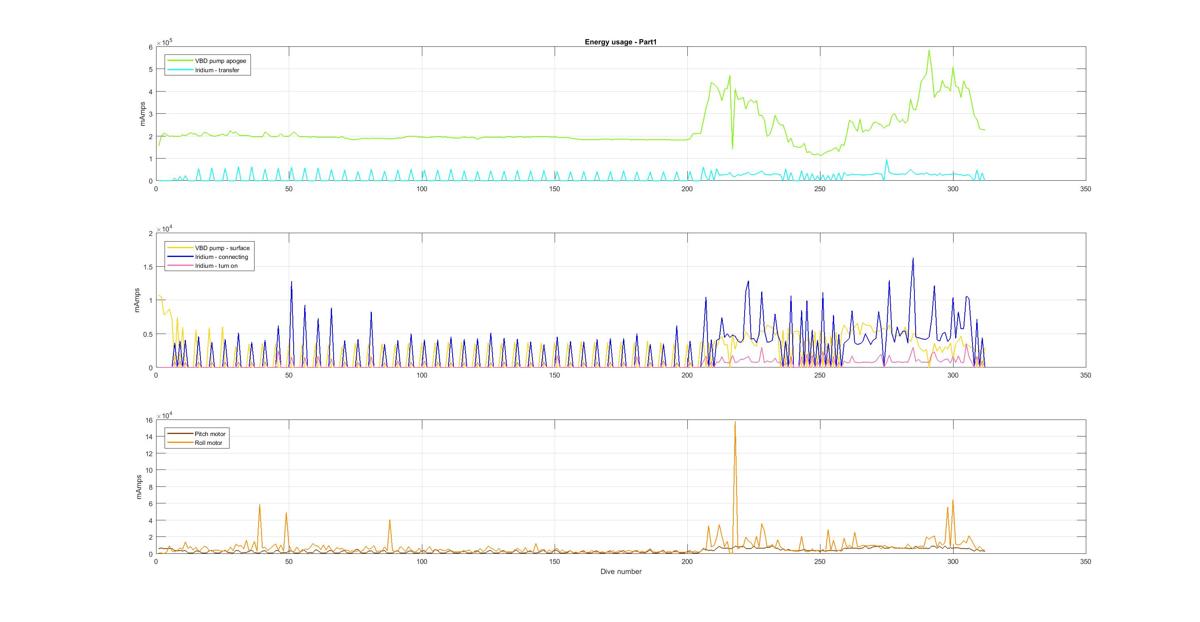
Task: Click the Roll motor spike near dive 88
Action: pyautogui.click(x=390, y=521)
